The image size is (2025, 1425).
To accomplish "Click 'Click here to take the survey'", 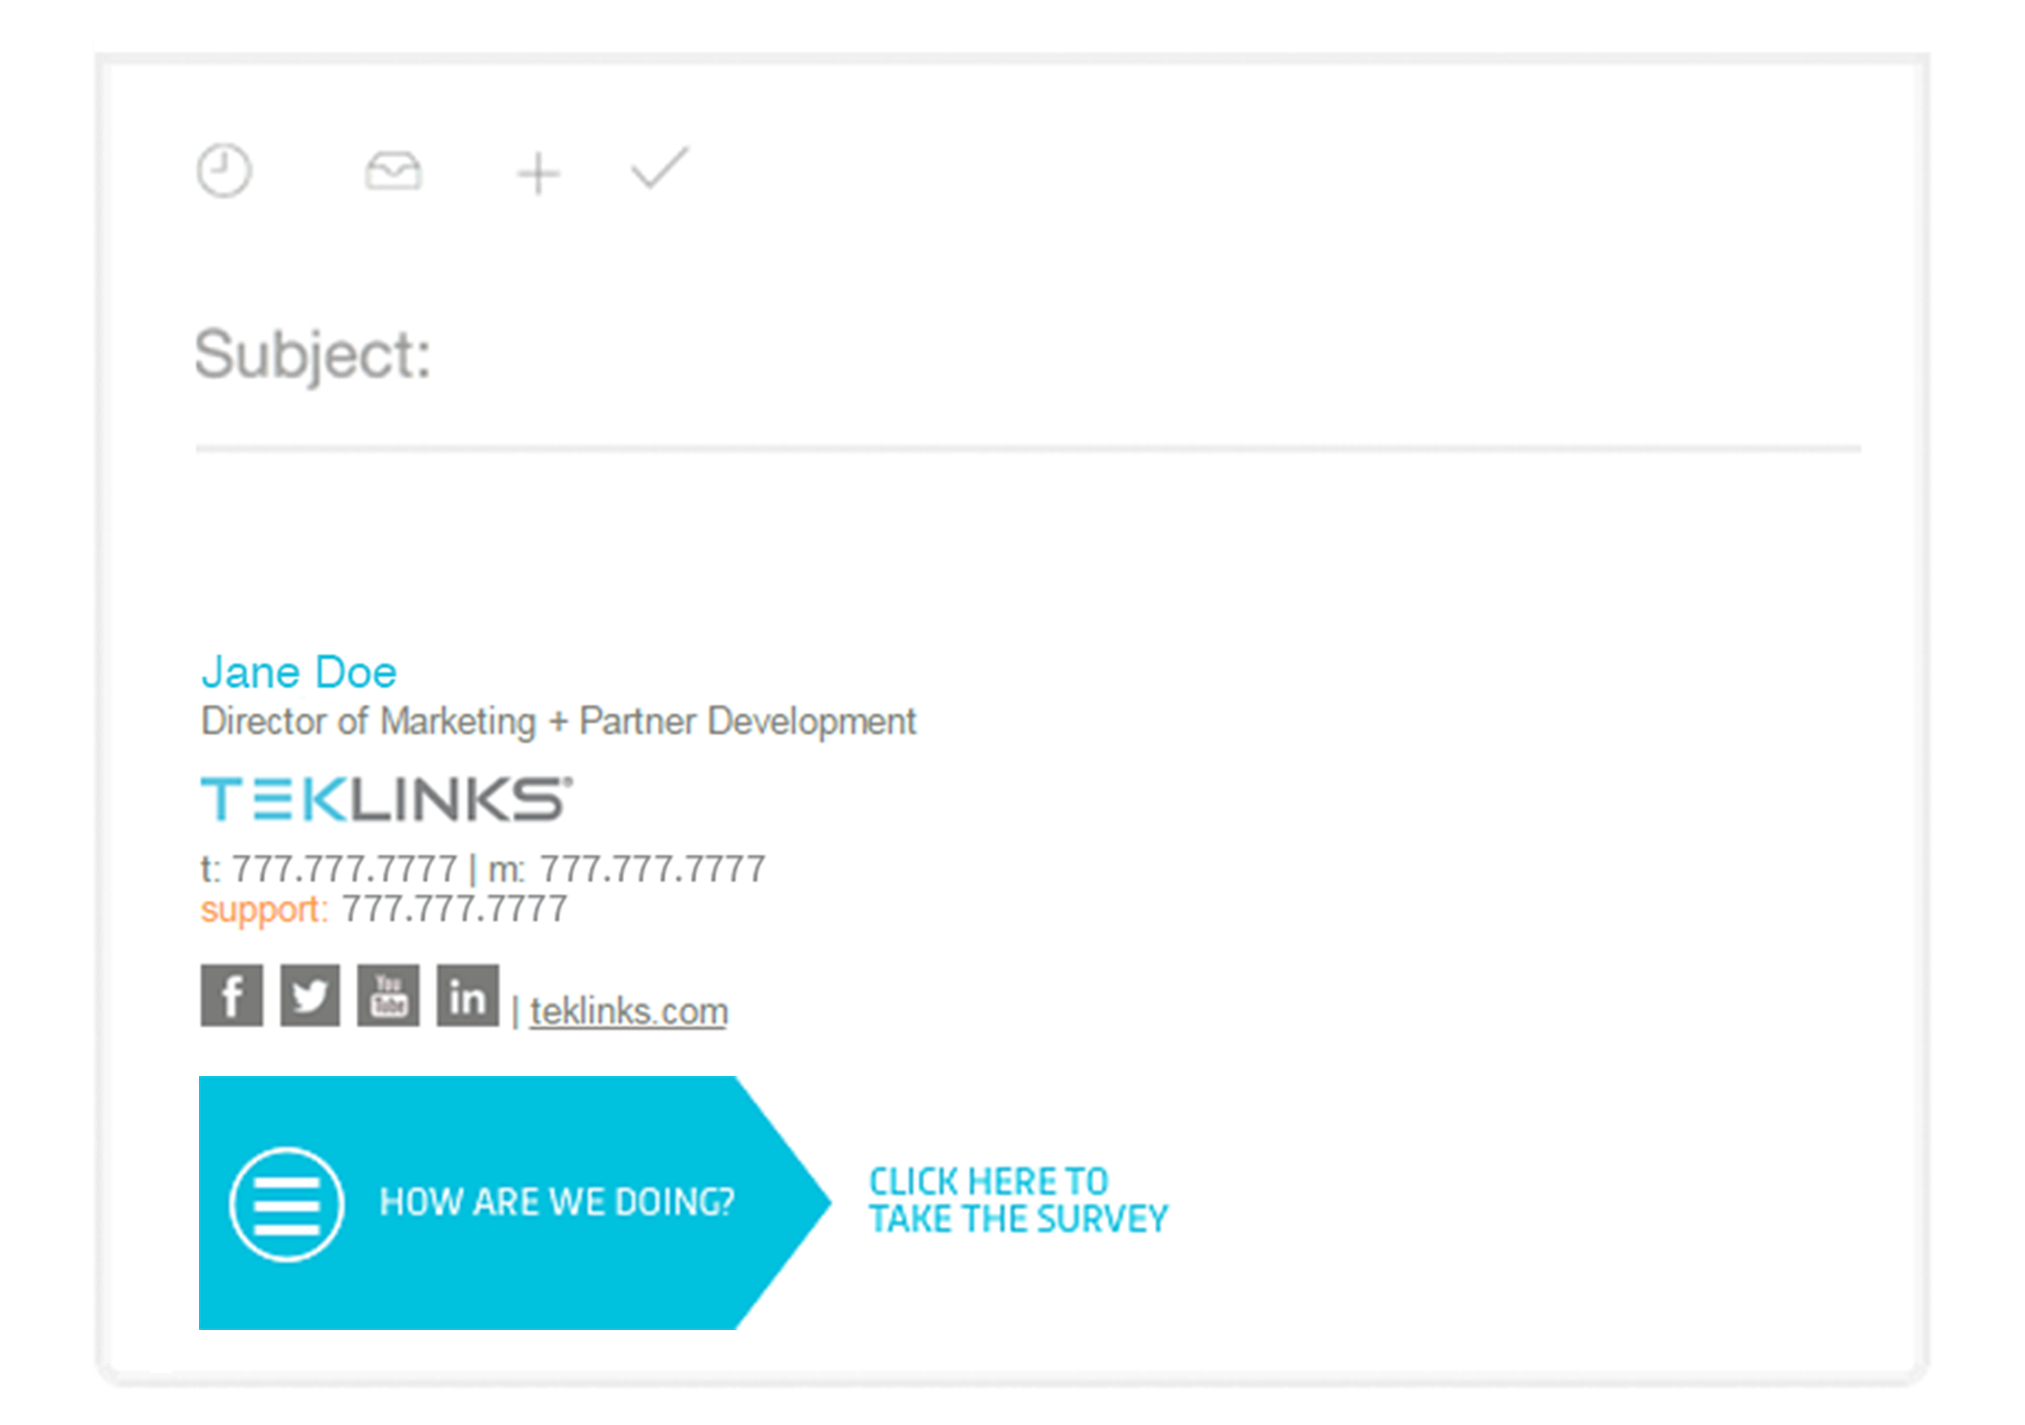I will [1018, 1200].
